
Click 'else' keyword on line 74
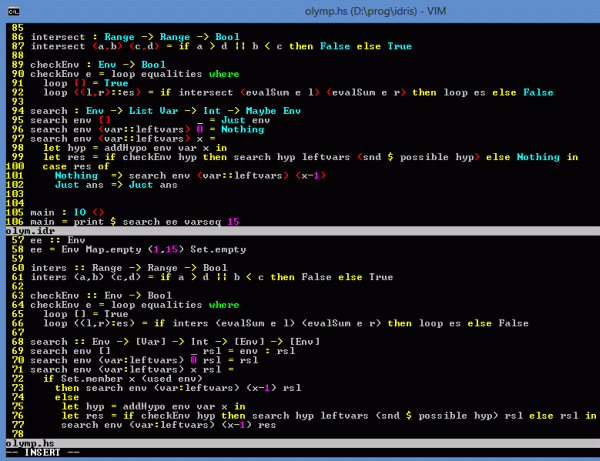click(x=67, y=397)
